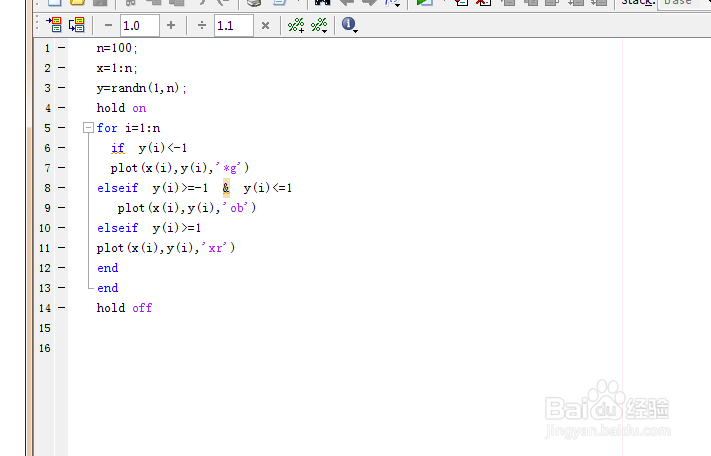This screenshot has height=456, width=711.
Task: Open the show cell titles %% dropdown
Action: click(x=319, y=25)
